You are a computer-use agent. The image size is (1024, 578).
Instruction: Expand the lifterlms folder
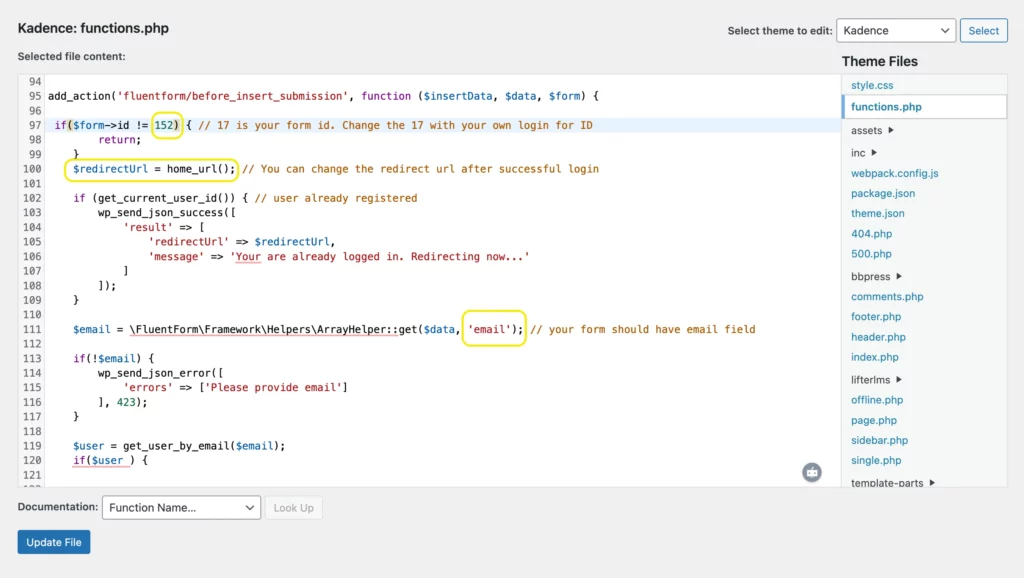pyautogui.click(x=876, y=379)
